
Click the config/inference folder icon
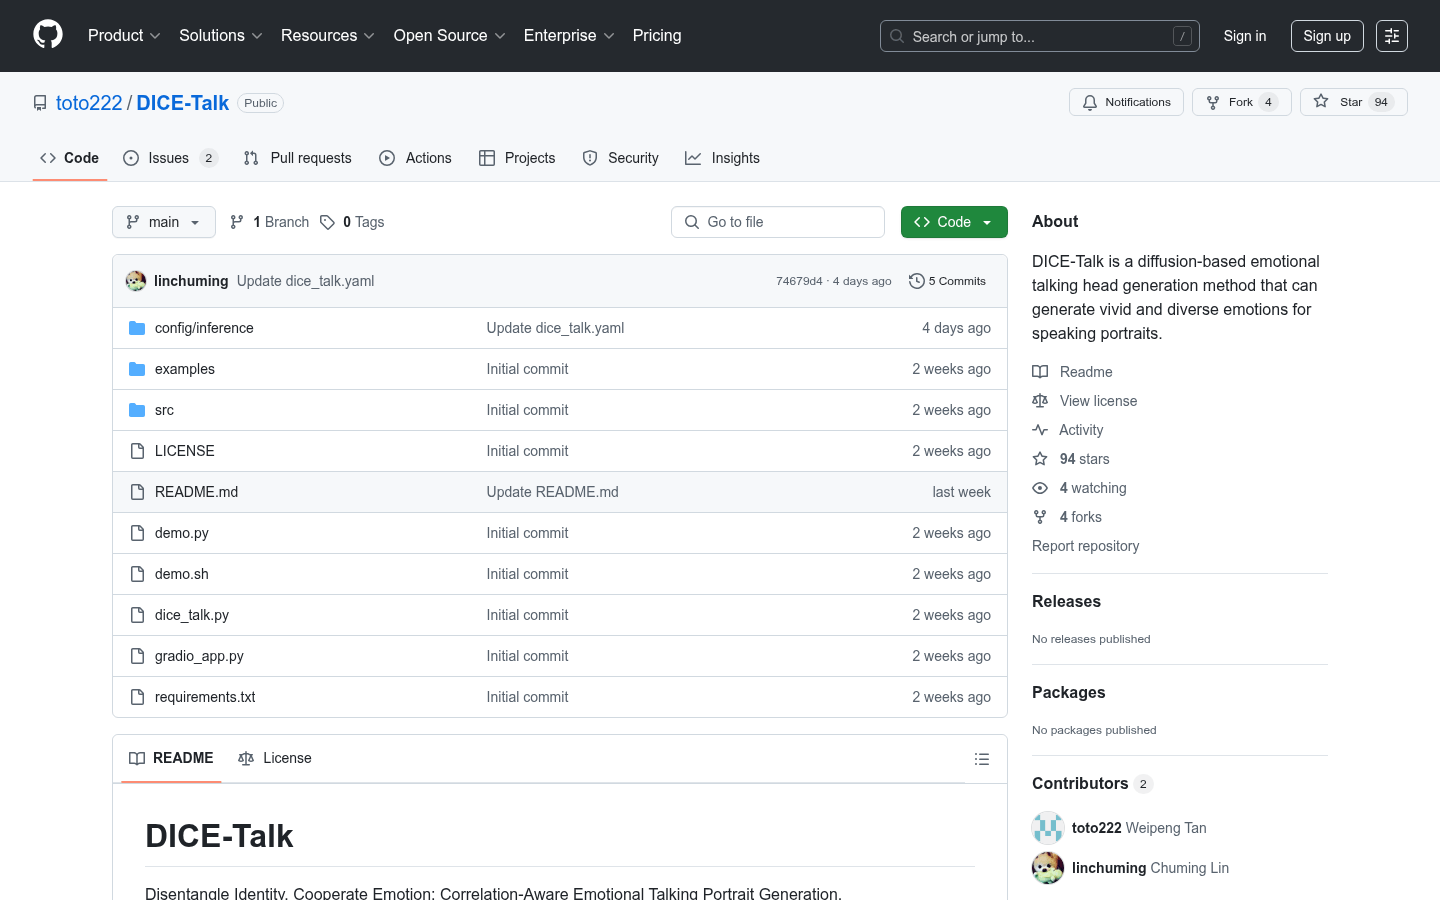[137, 328]
